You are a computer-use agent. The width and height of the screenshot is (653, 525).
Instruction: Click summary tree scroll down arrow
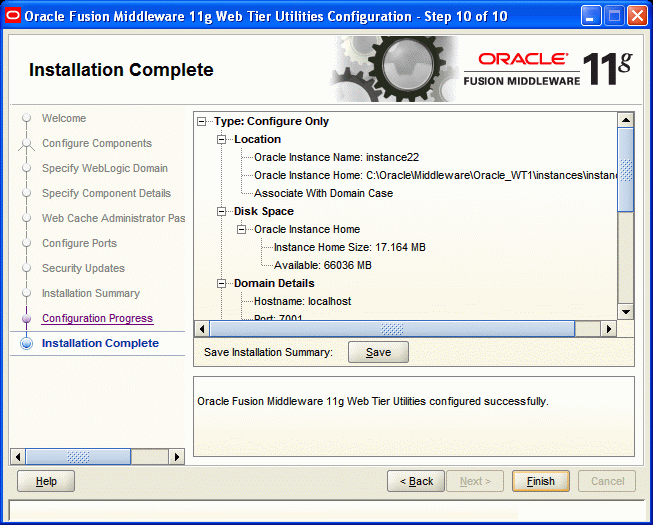tap(626, 311)
